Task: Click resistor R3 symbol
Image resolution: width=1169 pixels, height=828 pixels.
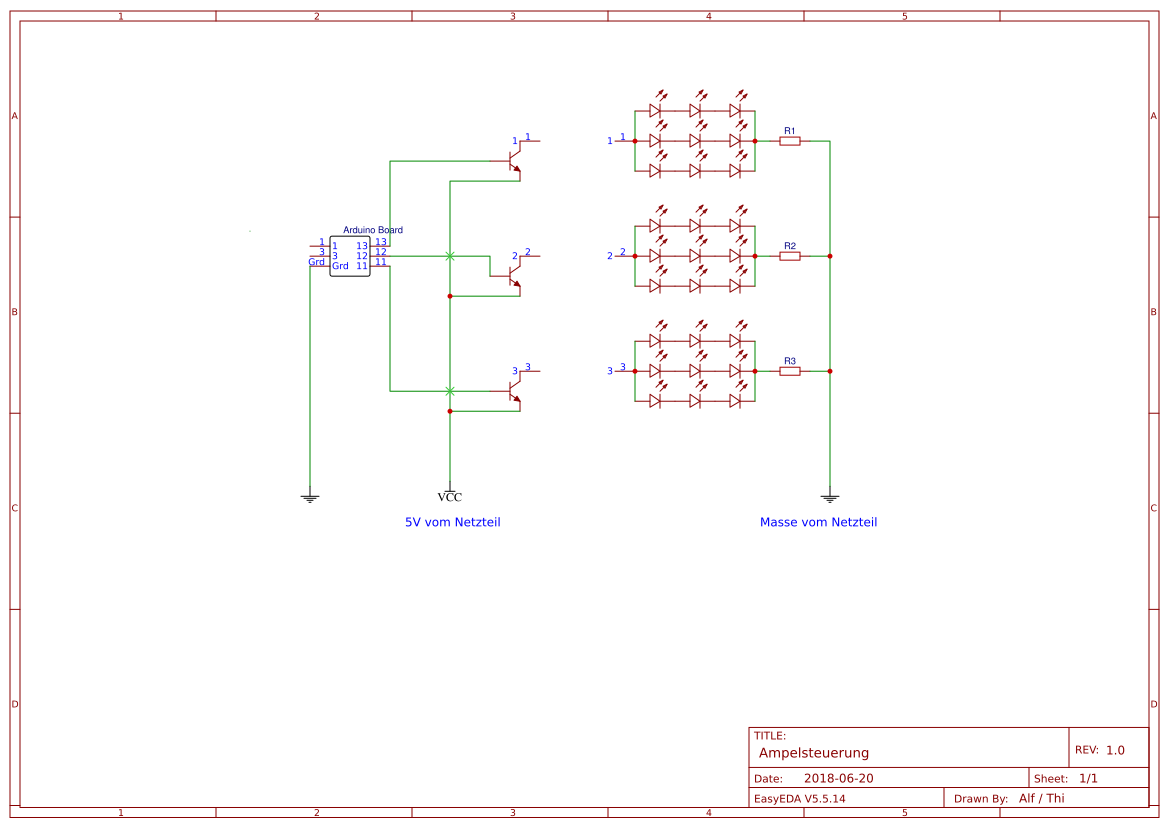Action: click(790, 369)
